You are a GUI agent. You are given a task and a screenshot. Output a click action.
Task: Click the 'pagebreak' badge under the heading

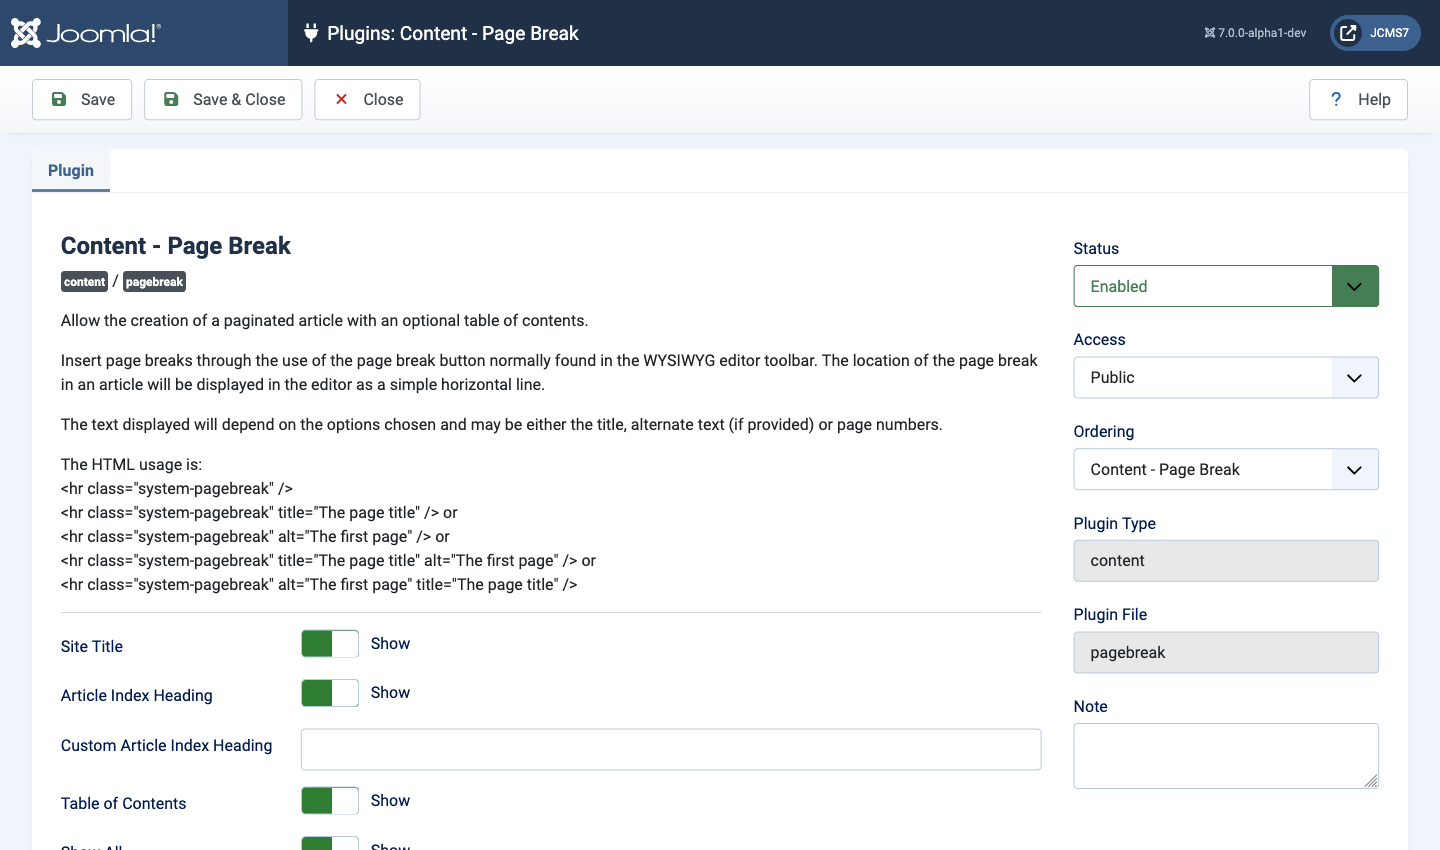[x=154, y=282]
